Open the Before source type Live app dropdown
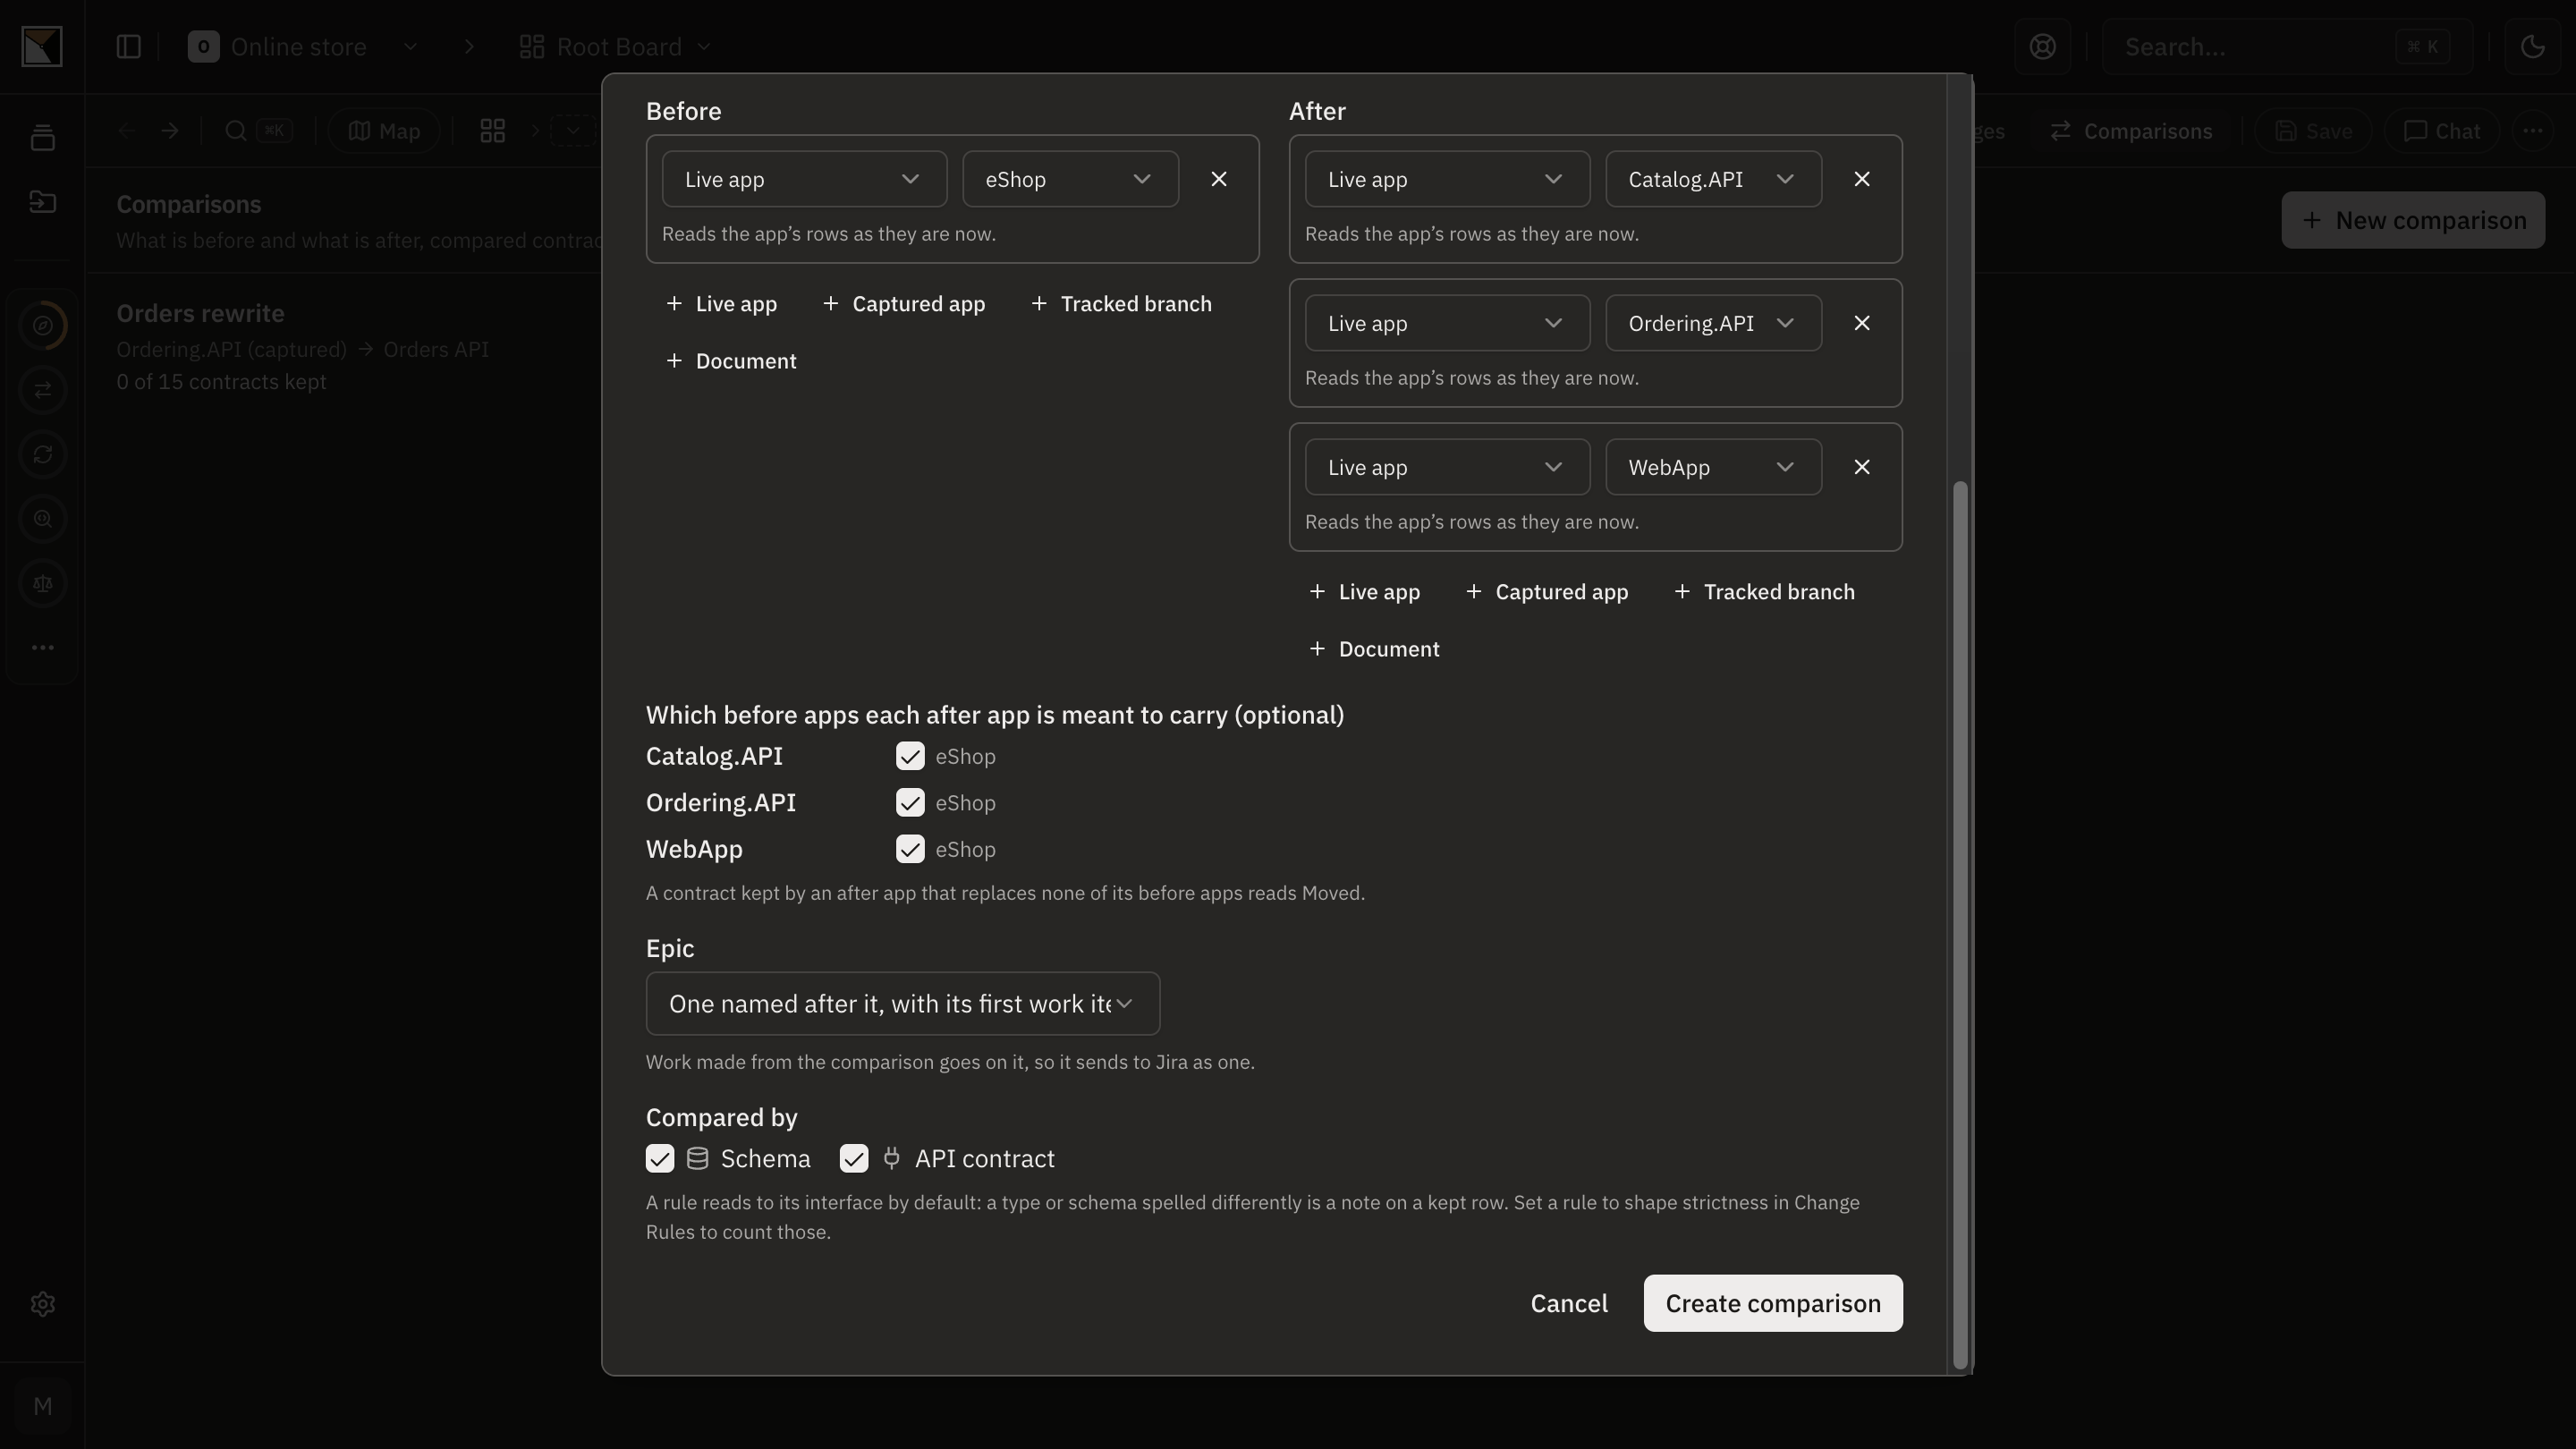 point(804,179)
